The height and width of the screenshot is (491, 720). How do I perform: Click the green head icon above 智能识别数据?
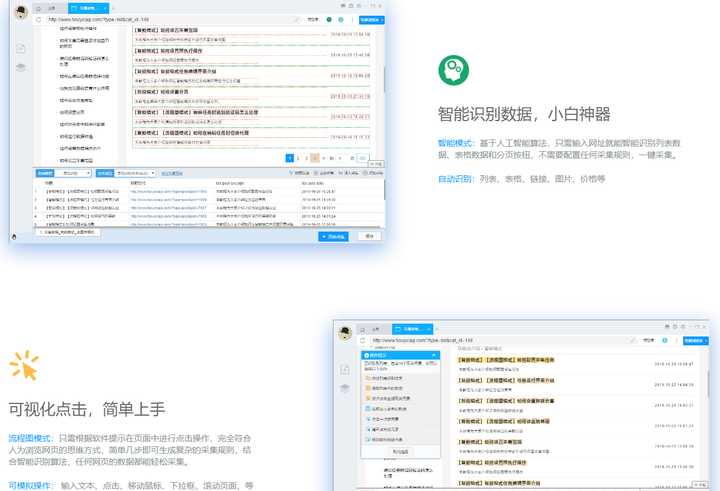click(454, 70)
